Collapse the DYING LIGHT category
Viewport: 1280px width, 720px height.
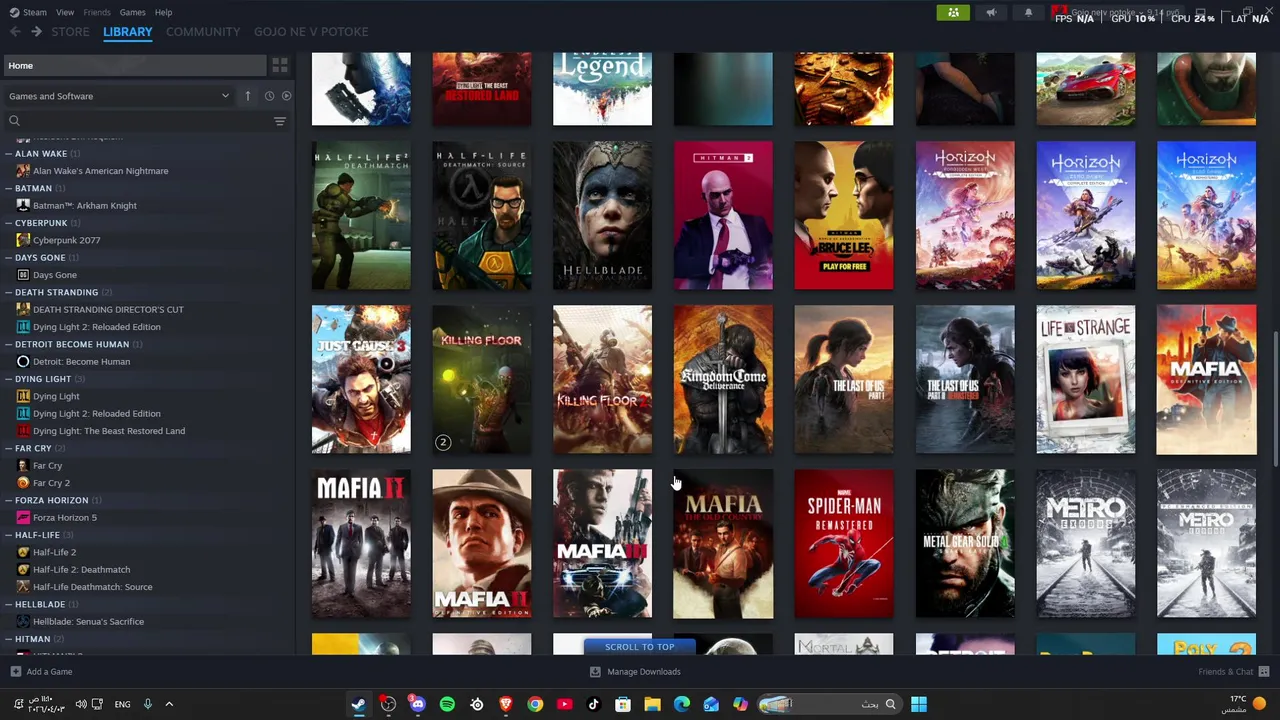tap(8, 379)
